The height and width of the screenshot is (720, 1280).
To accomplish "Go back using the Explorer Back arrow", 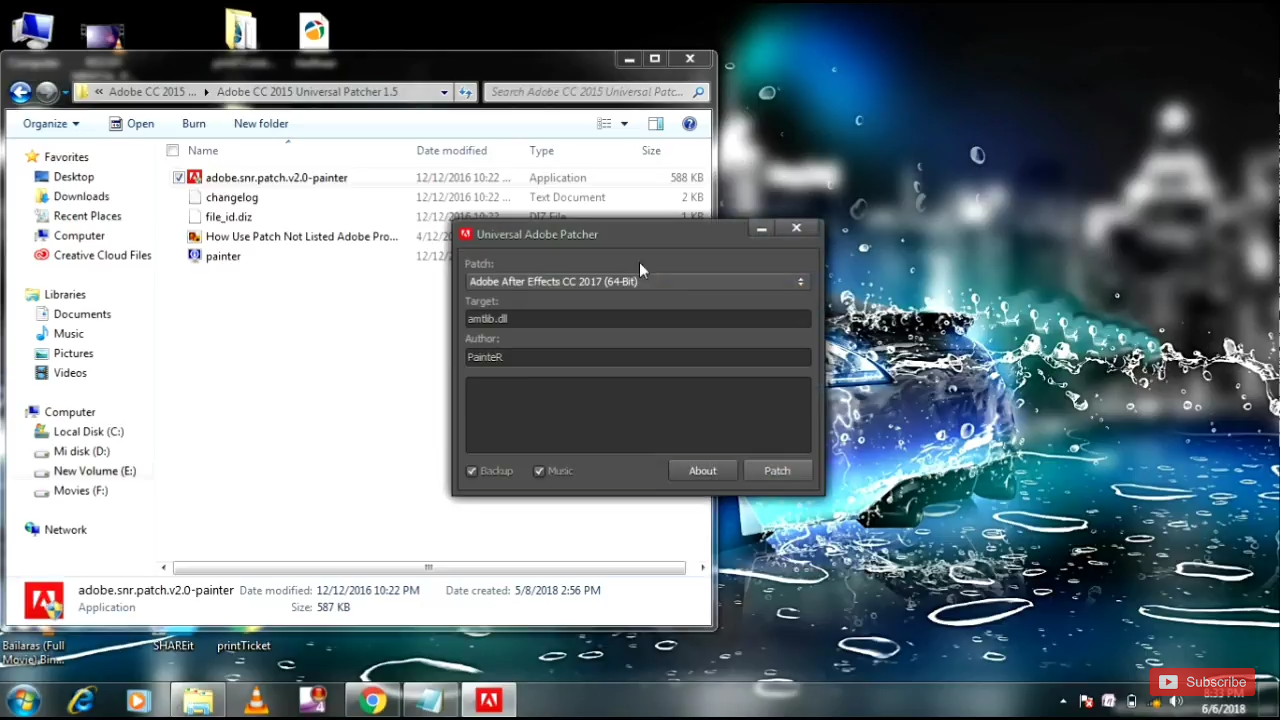I will (20, 92).
